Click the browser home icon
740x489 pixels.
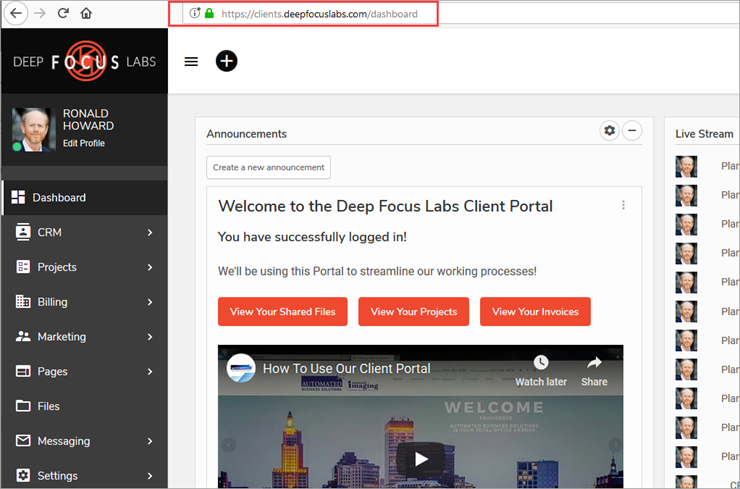point(86,13)
